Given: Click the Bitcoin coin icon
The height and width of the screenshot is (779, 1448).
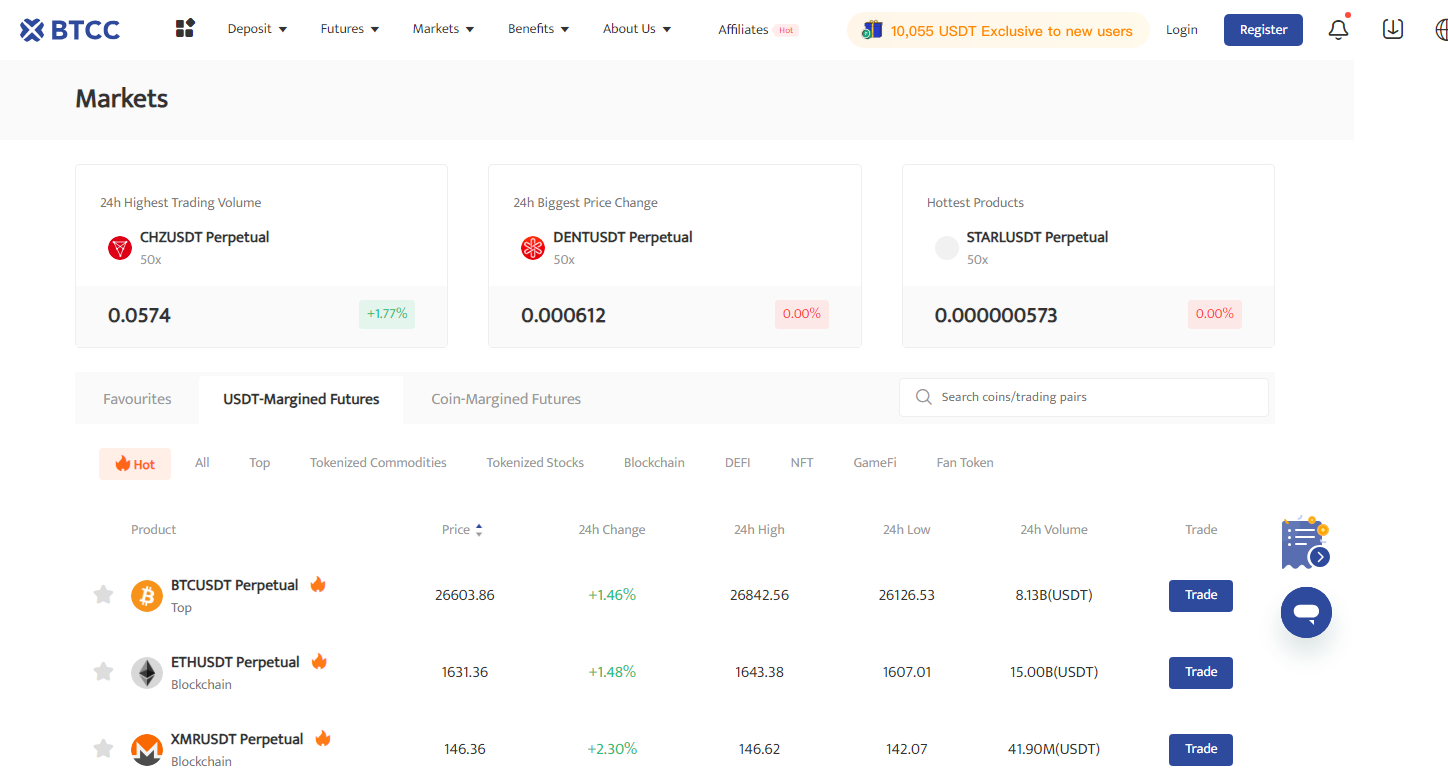Looking at the screenshot, I should pyautogui.click(x=147, y=596).
